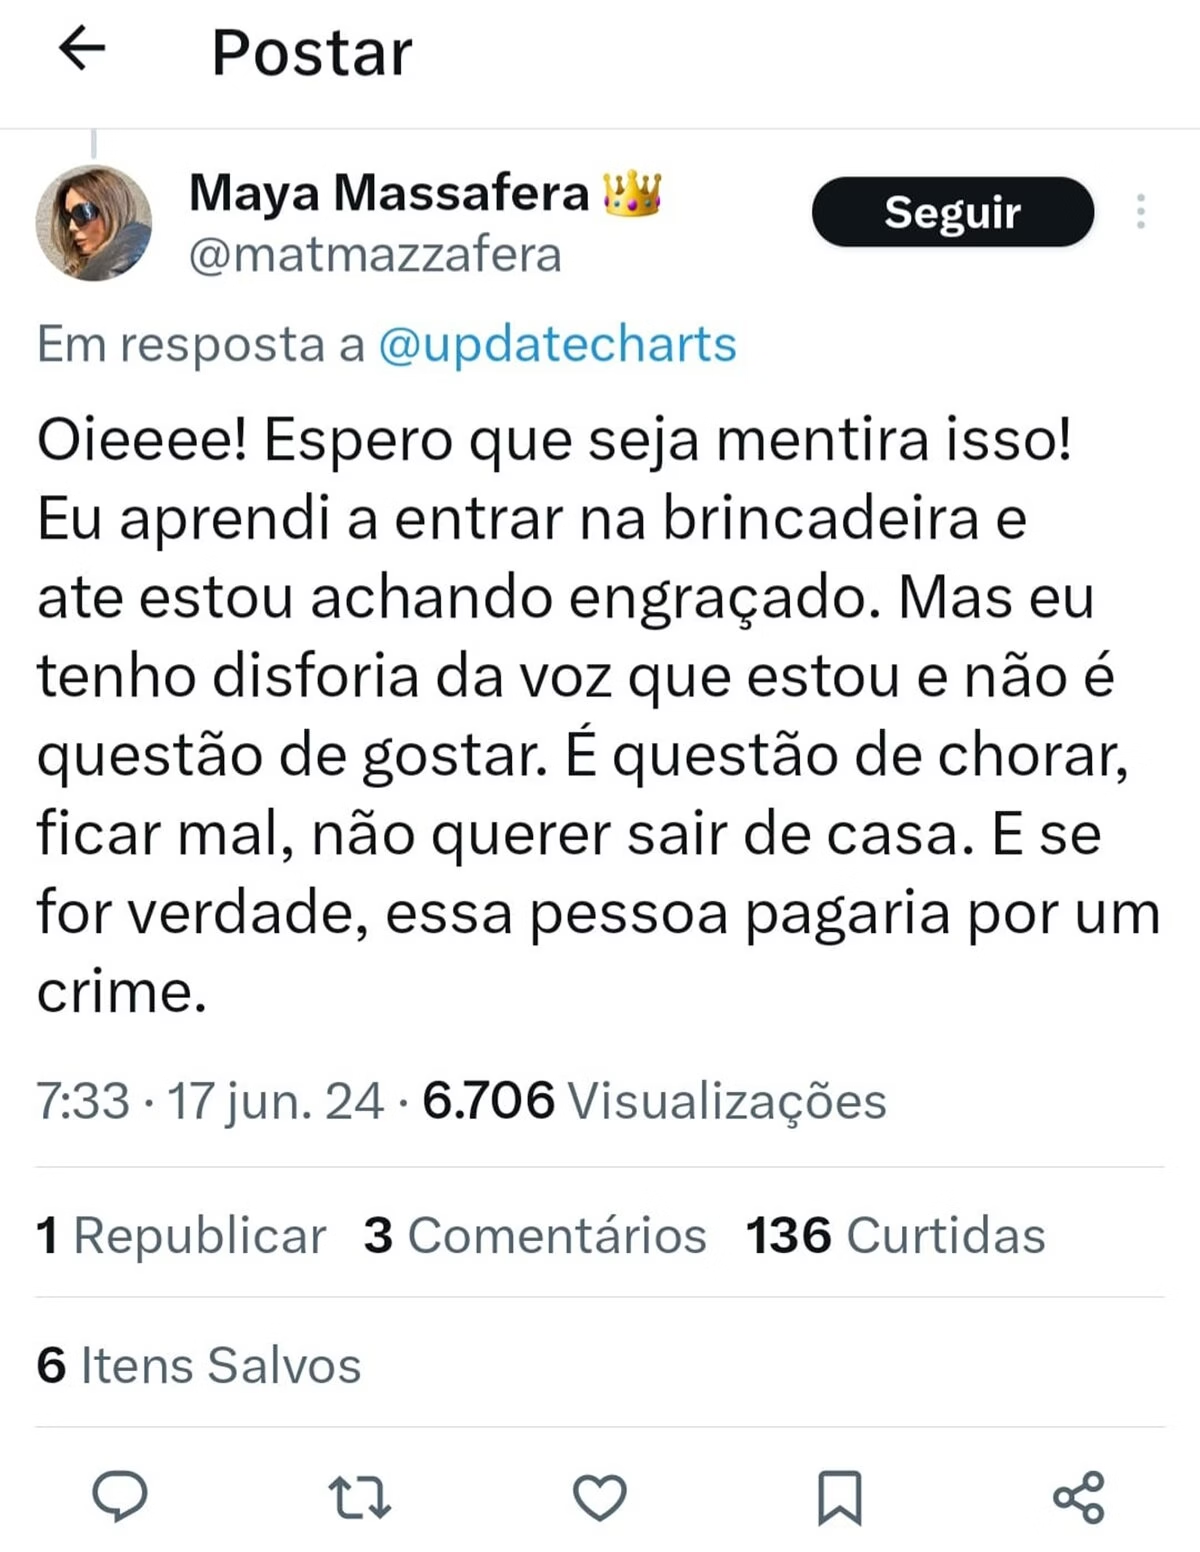Like the post with heart icon
The width and height of the screenshot is (1200, 1552).
click(599, 1497)
